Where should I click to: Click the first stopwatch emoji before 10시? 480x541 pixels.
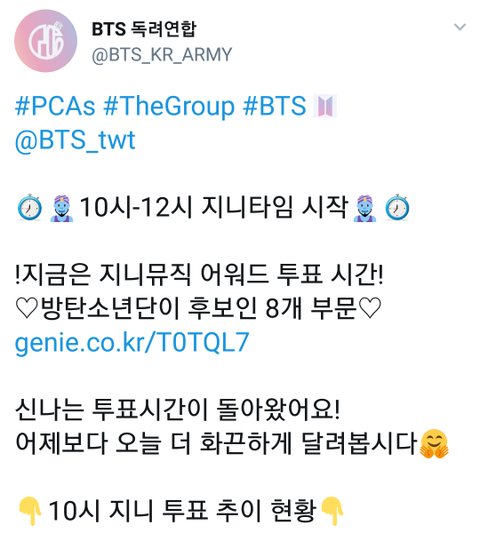30,207
